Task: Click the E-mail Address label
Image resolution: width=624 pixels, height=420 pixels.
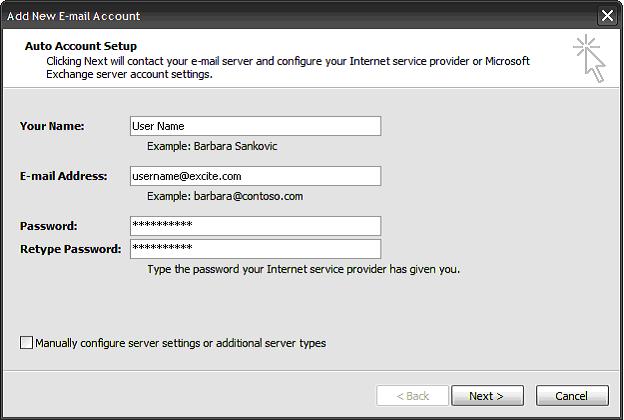Action: point(63,176)
